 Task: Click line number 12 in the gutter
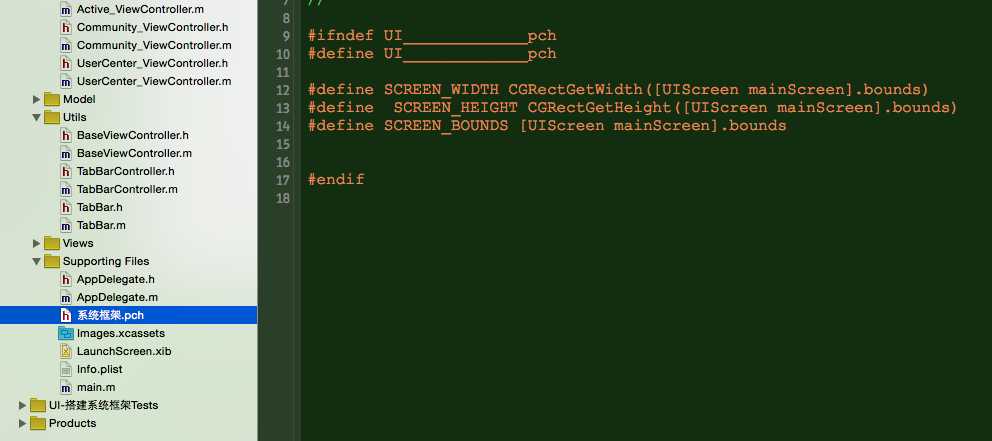point(283,90)
